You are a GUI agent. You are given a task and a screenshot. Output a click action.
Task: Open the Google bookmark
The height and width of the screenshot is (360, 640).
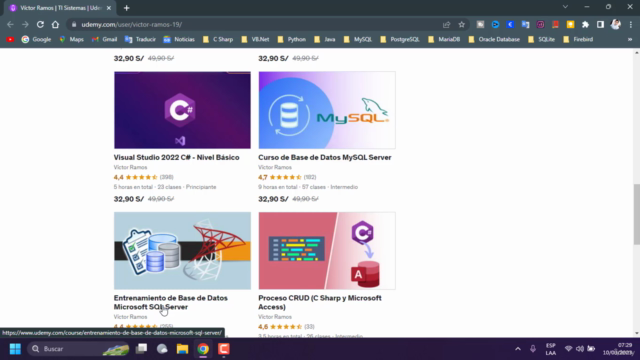tap(36, 39)
